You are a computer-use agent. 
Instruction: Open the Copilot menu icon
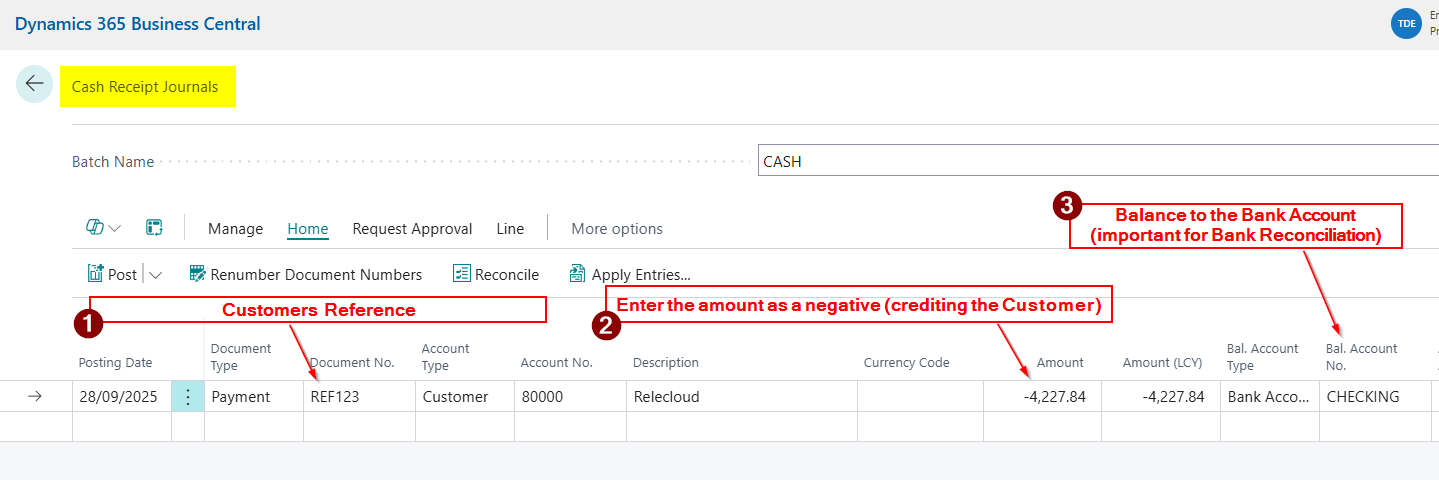pos(95,228)
